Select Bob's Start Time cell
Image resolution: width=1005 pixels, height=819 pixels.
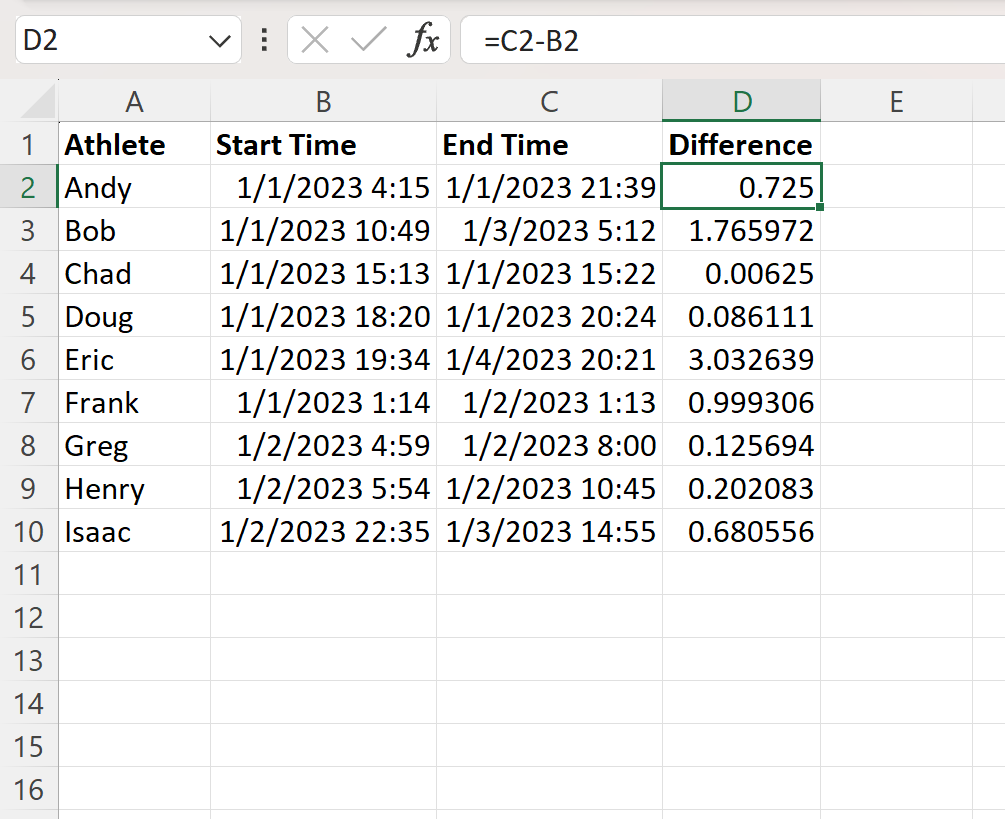point(322,230)
